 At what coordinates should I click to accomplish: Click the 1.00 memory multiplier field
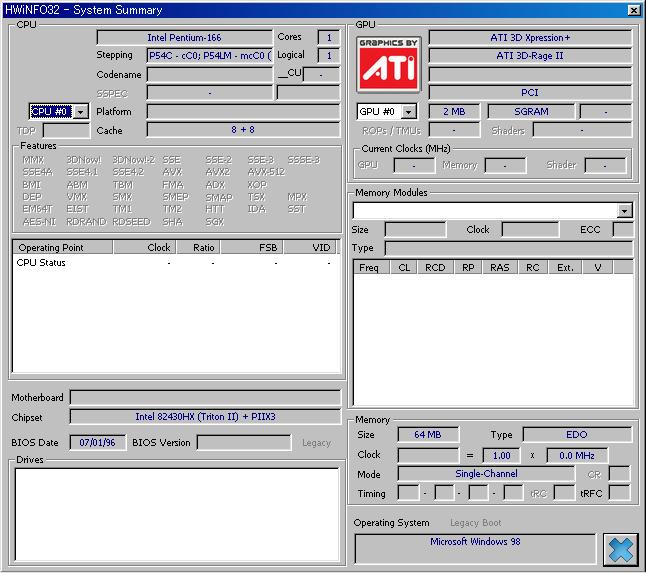501,455
